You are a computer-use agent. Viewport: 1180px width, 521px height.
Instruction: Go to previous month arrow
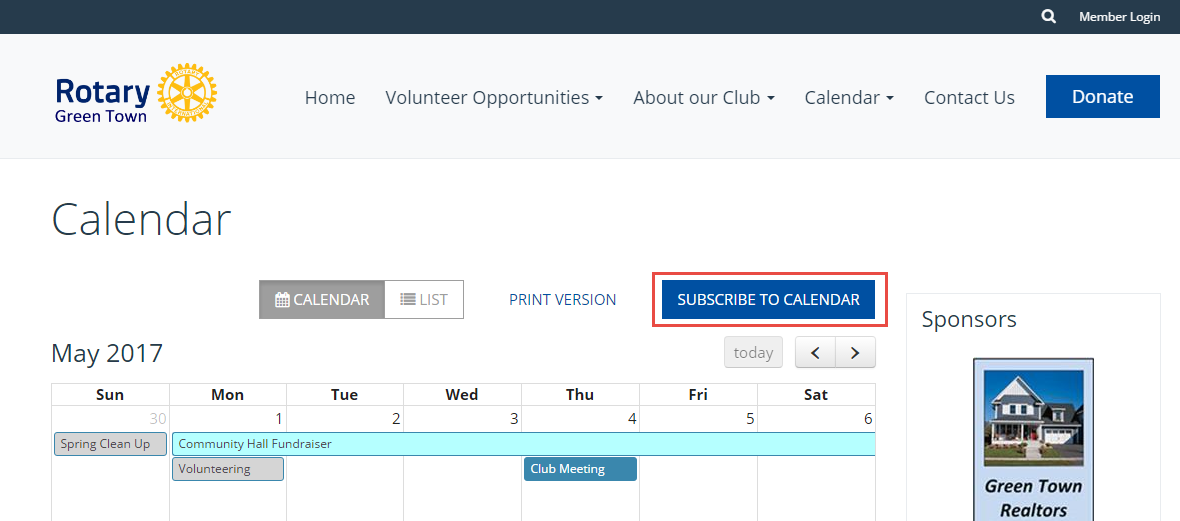click(815, 352)
